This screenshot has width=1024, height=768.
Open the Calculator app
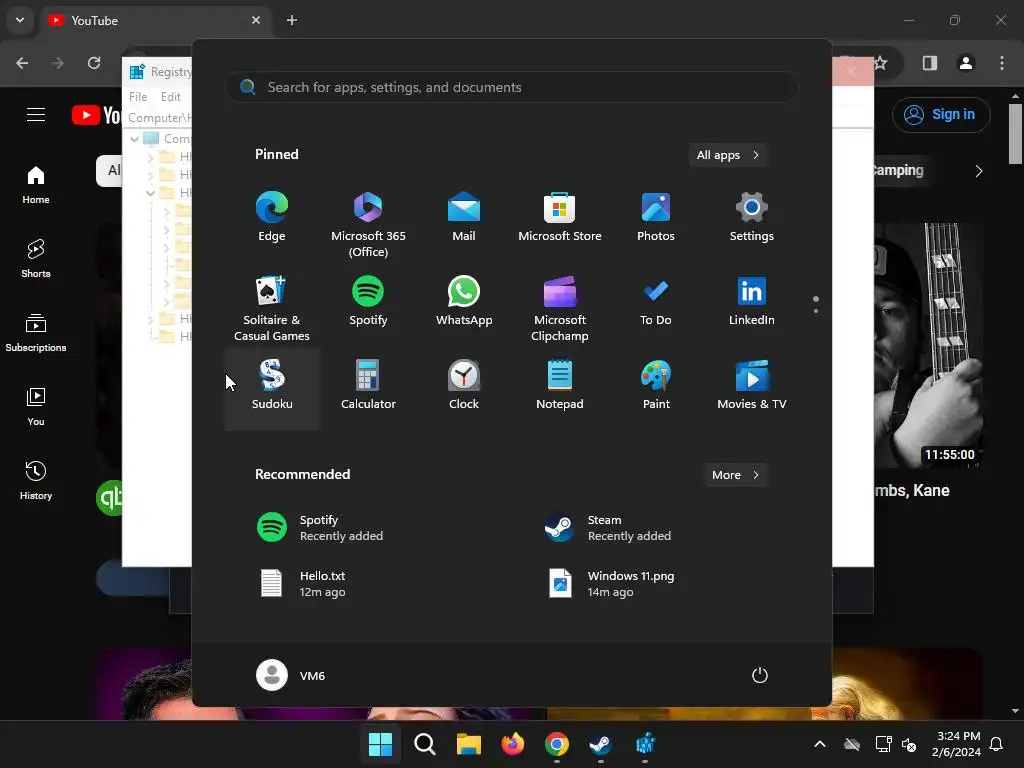pyautogui.click(x=368, y=385)
